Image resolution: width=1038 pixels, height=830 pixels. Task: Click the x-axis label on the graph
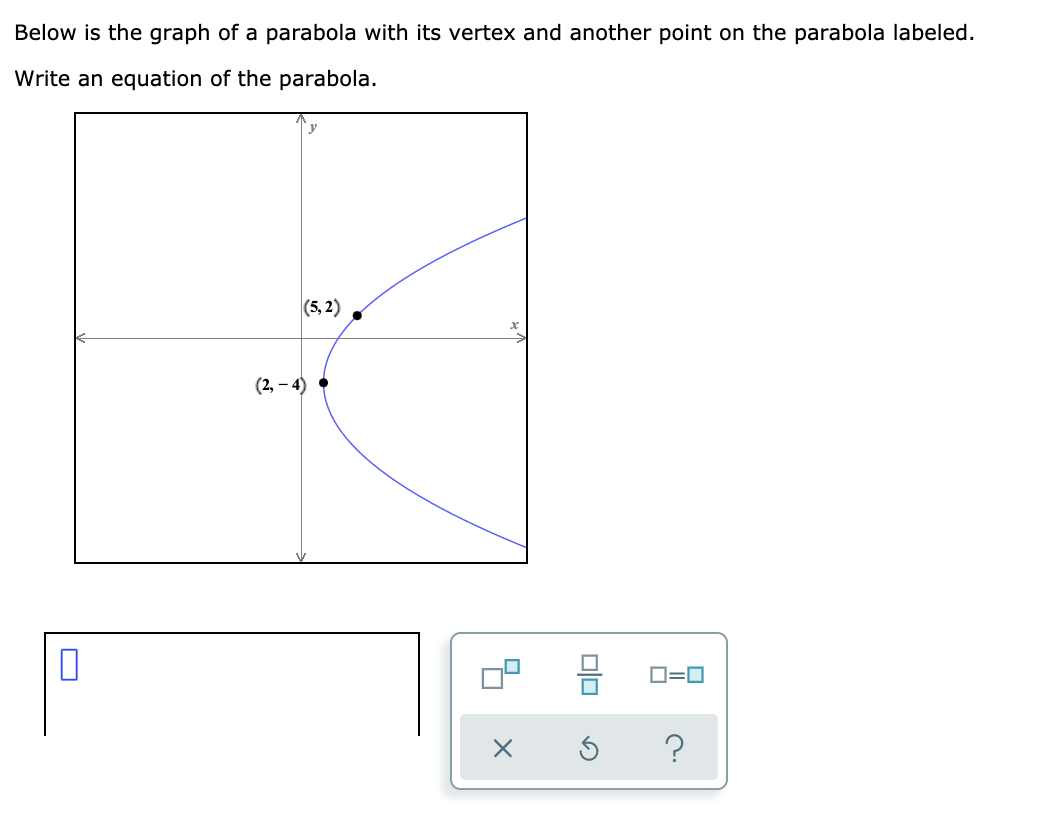[x=512, y=323]
